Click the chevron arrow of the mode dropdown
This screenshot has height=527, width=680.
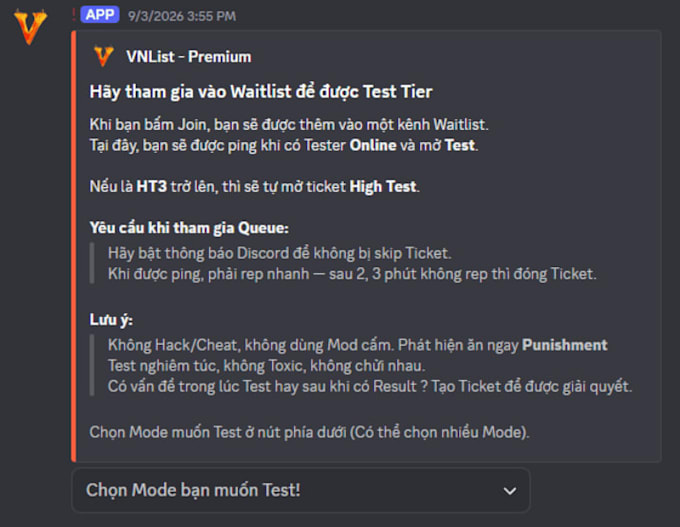[510, 491]
